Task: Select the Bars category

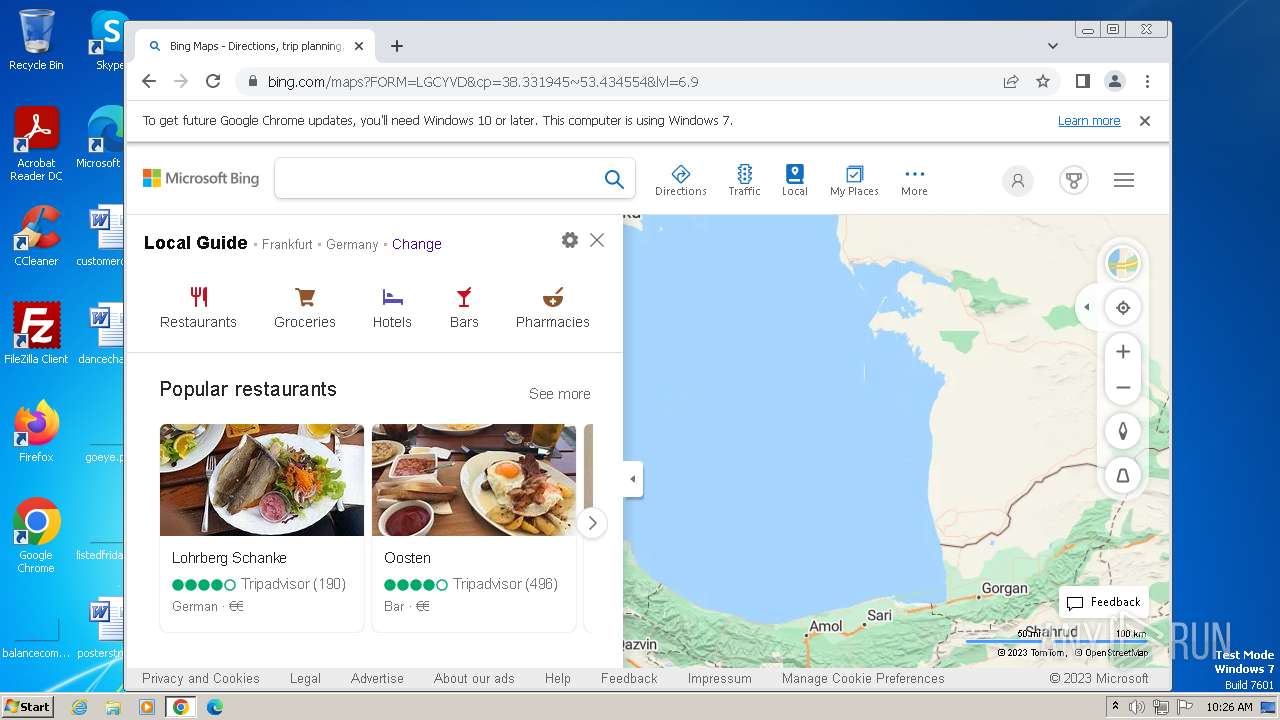Action: pos(464,308)
